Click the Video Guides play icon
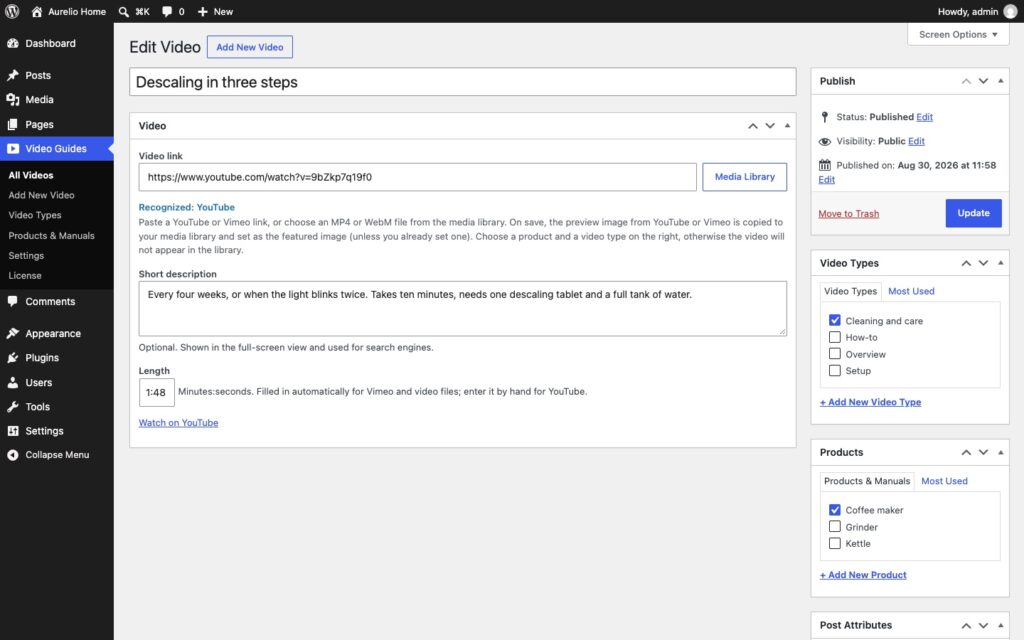 point(13,148)
